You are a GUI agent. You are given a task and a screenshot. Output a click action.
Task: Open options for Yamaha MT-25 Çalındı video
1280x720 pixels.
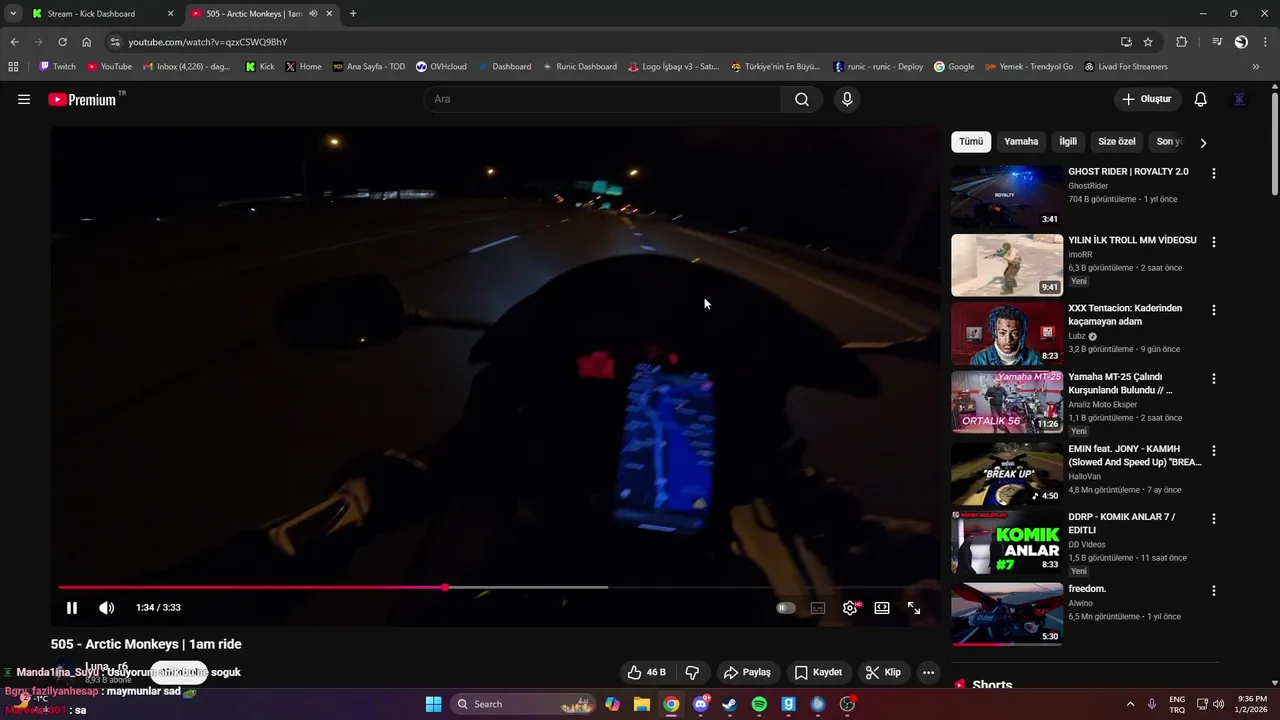point(1214,379)
